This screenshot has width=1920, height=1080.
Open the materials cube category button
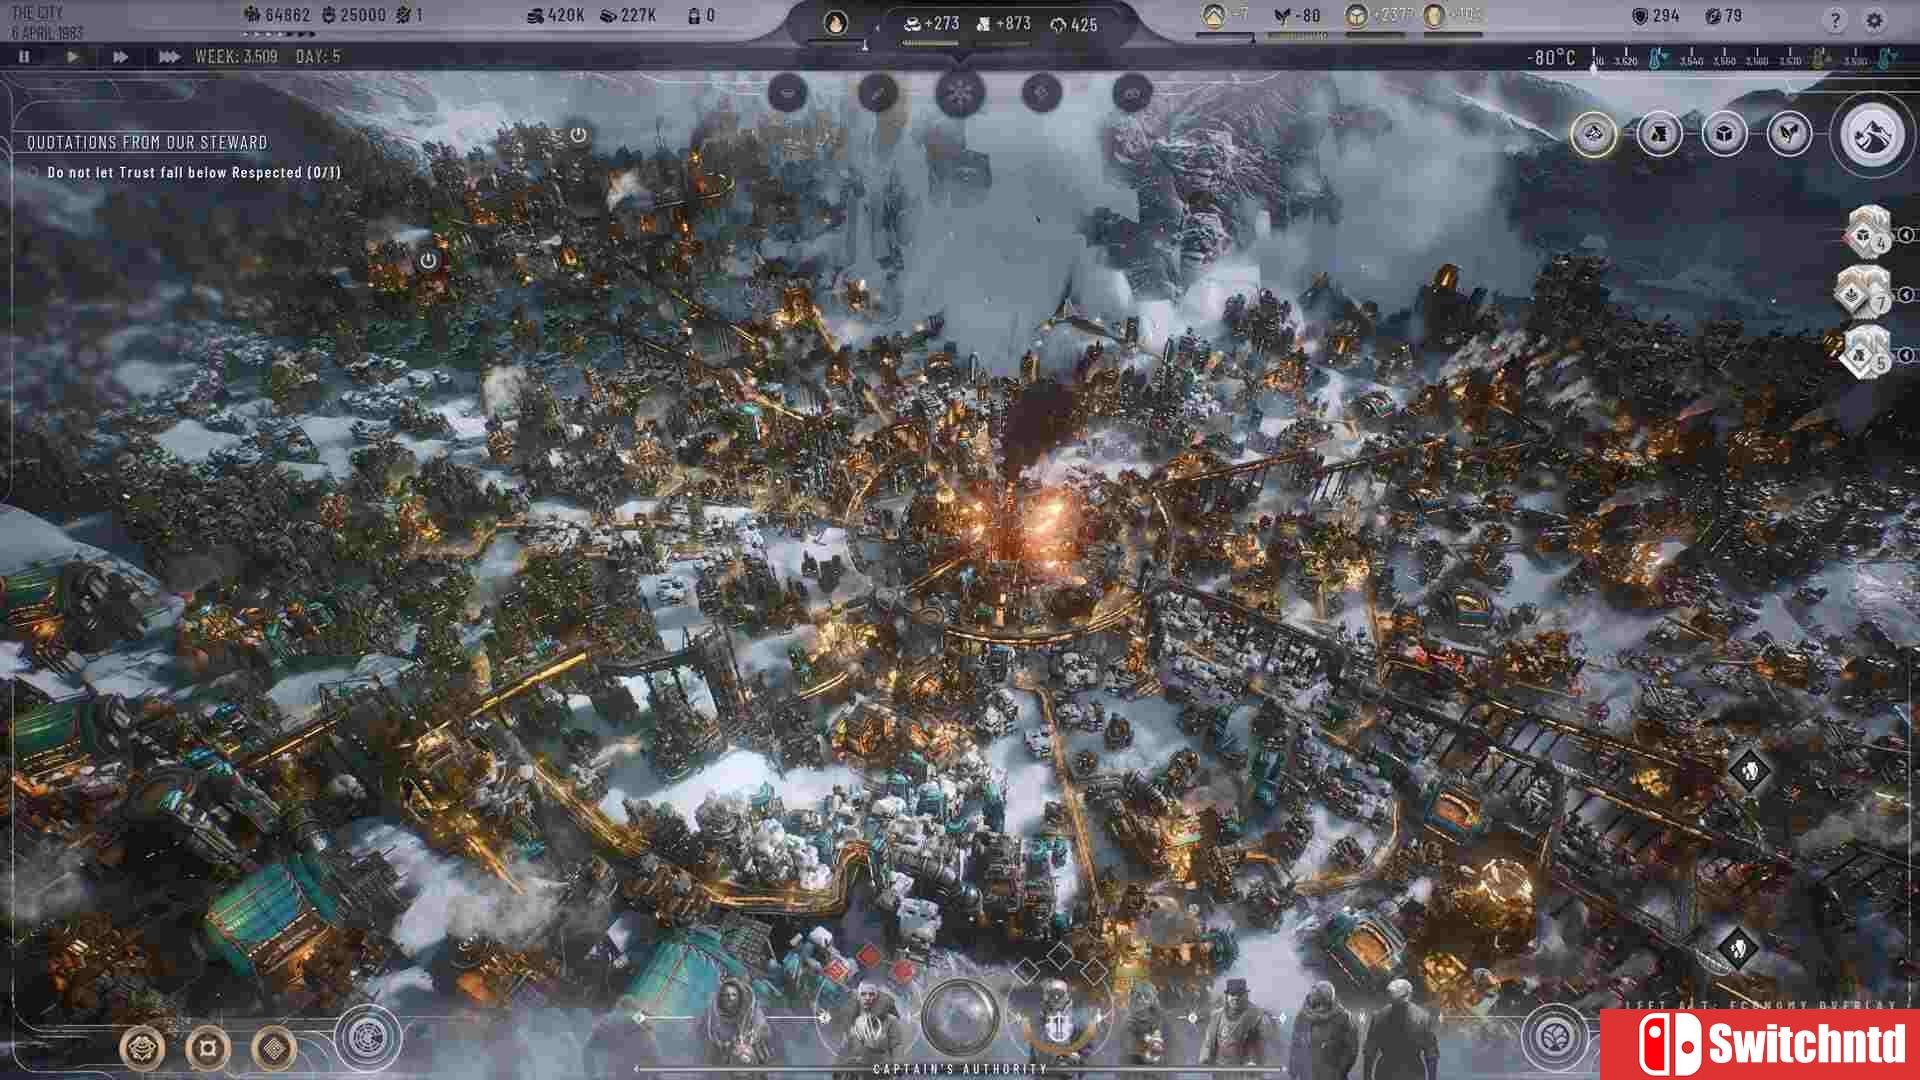pos(1724,133)
